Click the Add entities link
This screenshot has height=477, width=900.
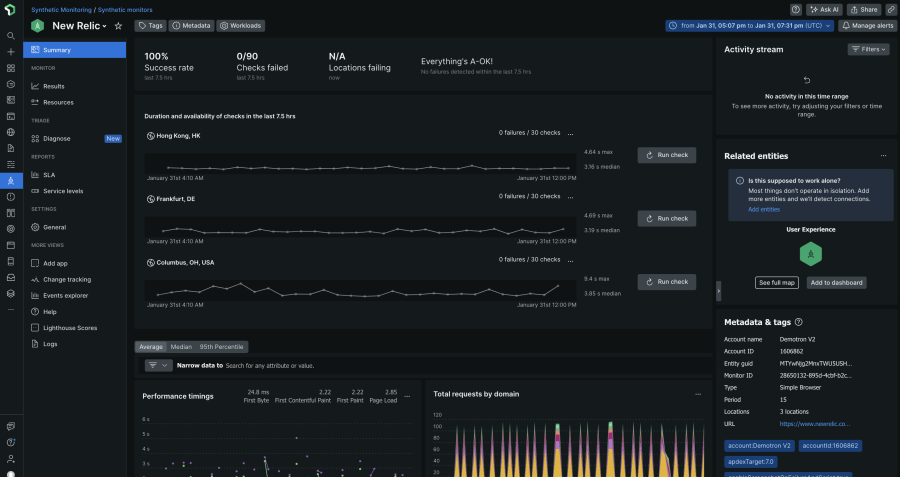point(763,209)
